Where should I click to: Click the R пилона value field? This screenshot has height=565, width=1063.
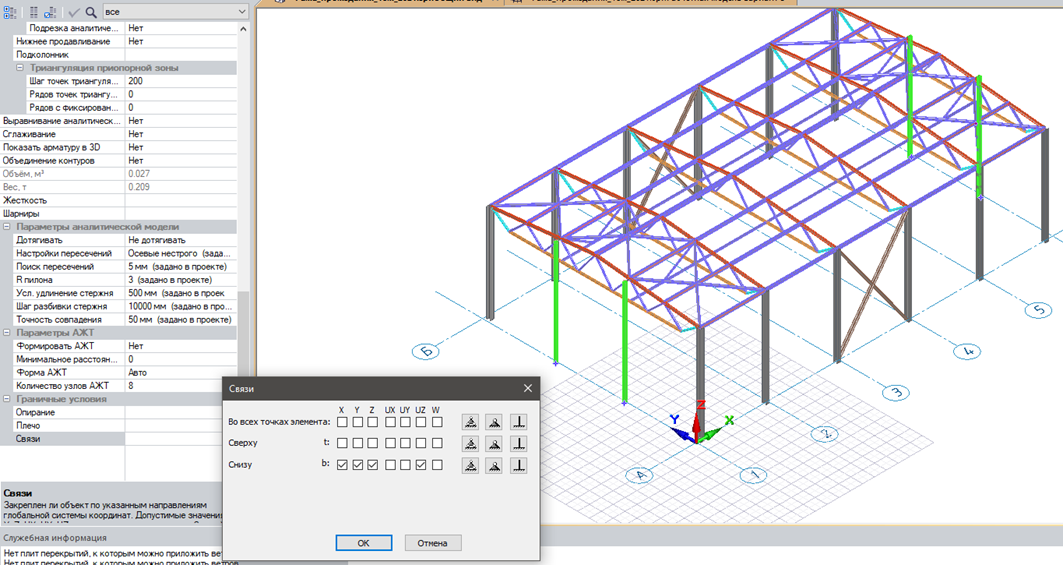click(x=180, y=279)
